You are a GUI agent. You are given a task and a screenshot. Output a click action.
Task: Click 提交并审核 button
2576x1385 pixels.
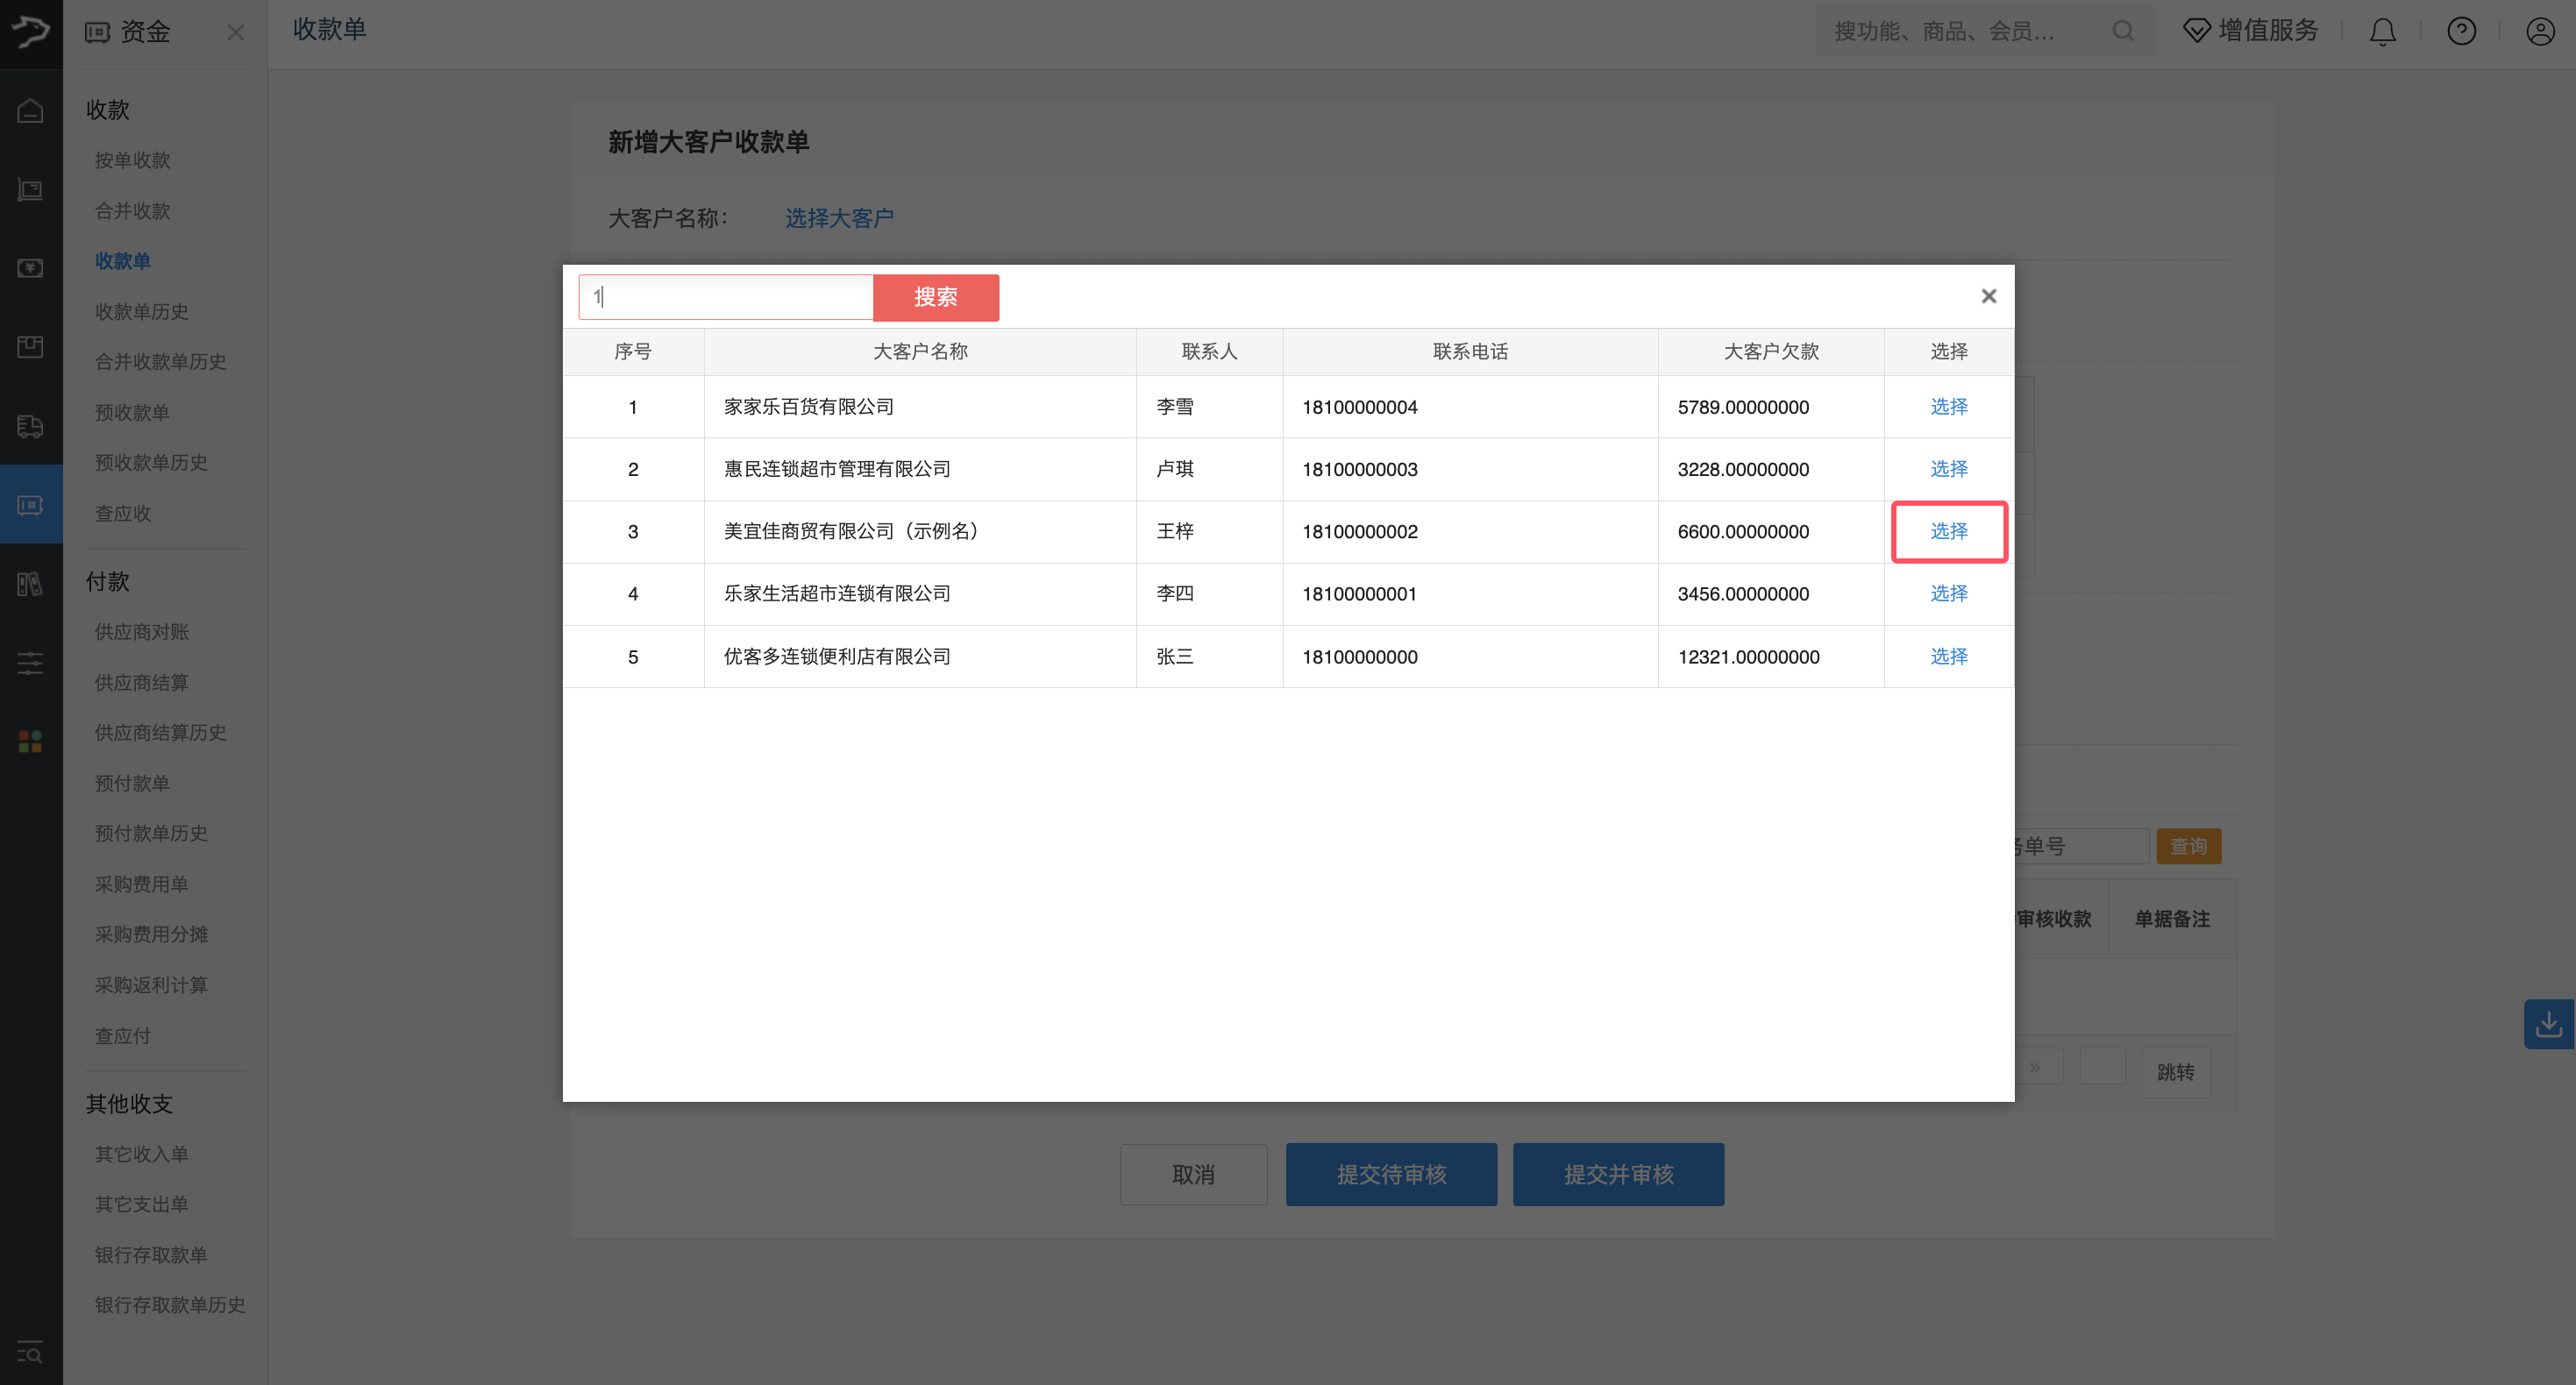coord(1618,1174)
